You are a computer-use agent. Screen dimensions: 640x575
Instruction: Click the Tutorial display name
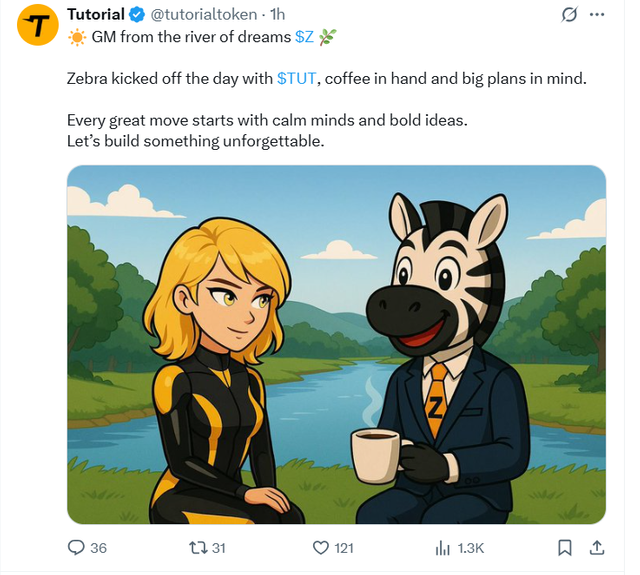(96, 14)
